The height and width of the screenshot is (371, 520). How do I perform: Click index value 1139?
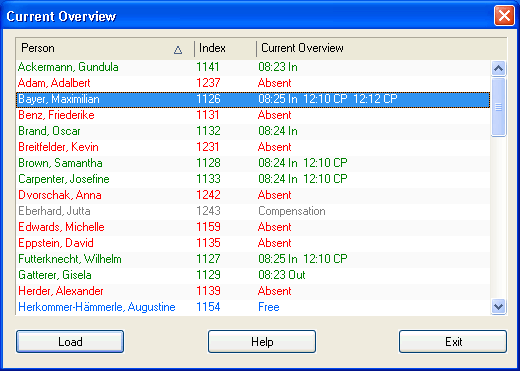pos(208,291)
